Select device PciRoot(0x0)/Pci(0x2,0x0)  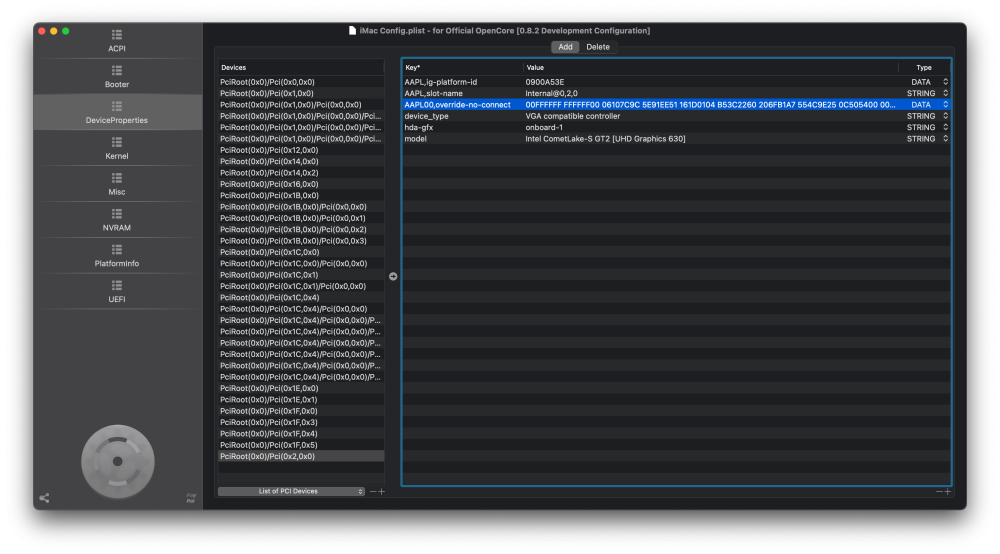click(300, 456)
